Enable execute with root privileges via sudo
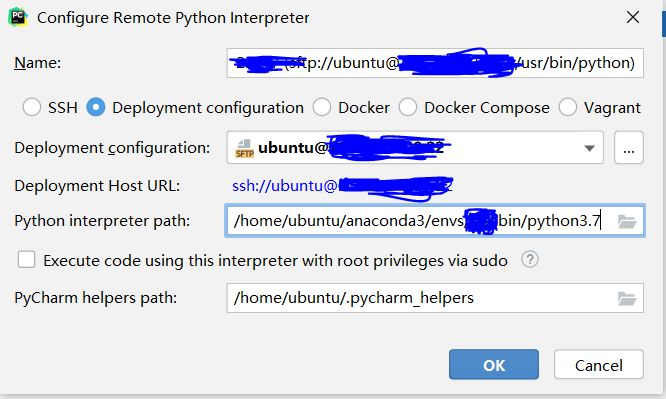This screenshot has width=666, height=399. 26,259
